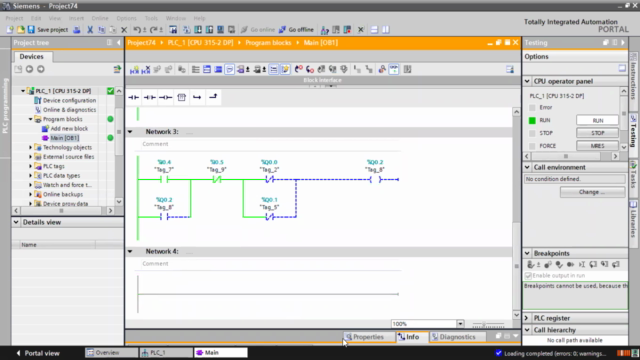
Task: Click the Undo arrow icon
Action: click(137, 29)
